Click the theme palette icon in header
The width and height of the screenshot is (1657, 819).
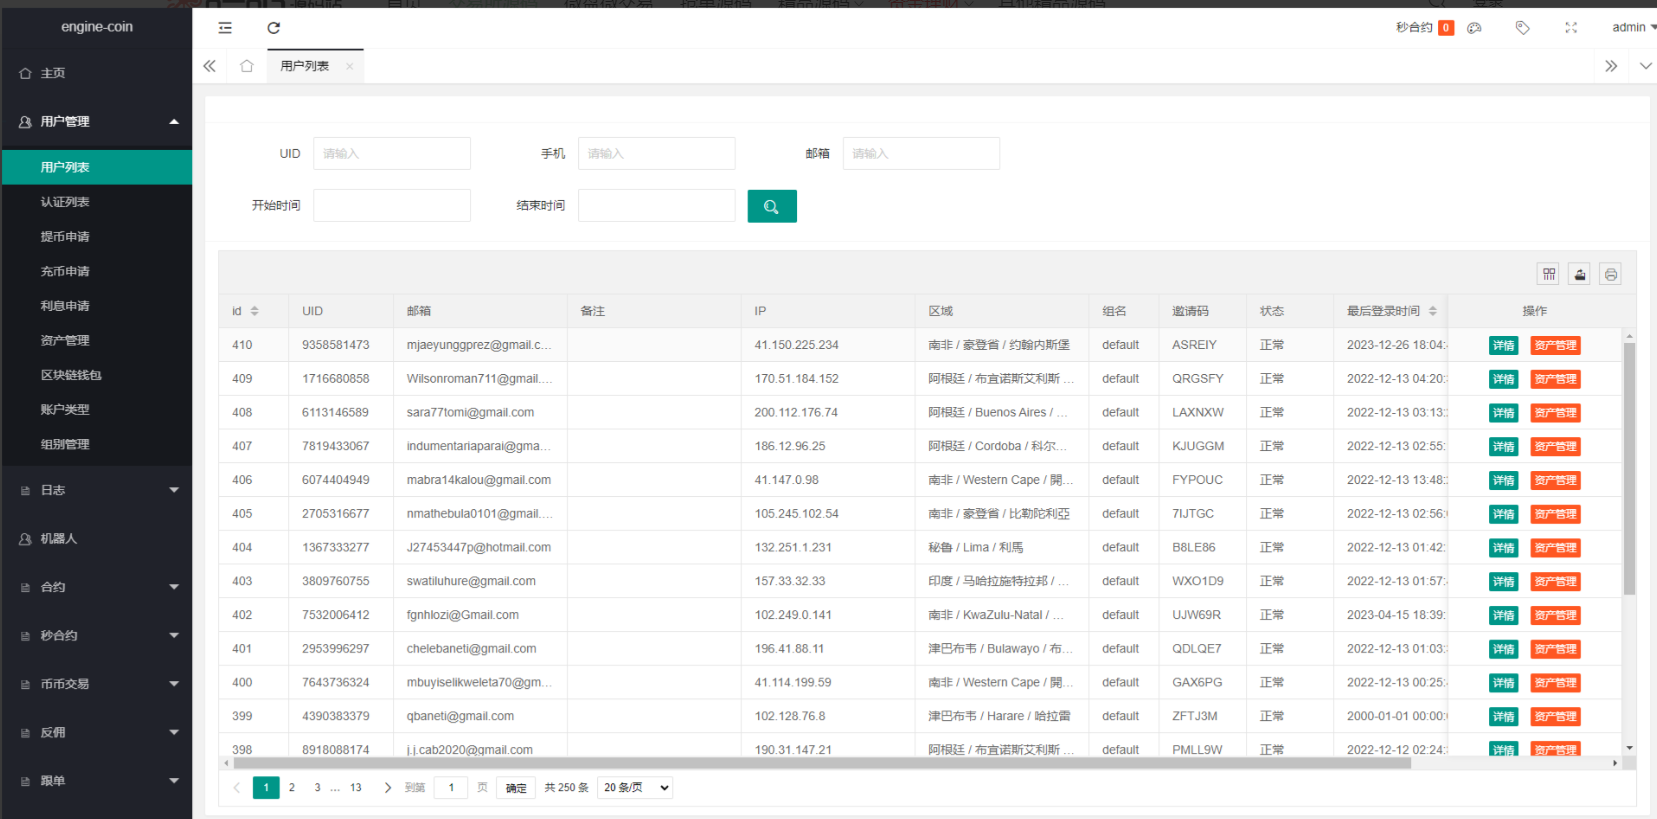pos(1474,28)
